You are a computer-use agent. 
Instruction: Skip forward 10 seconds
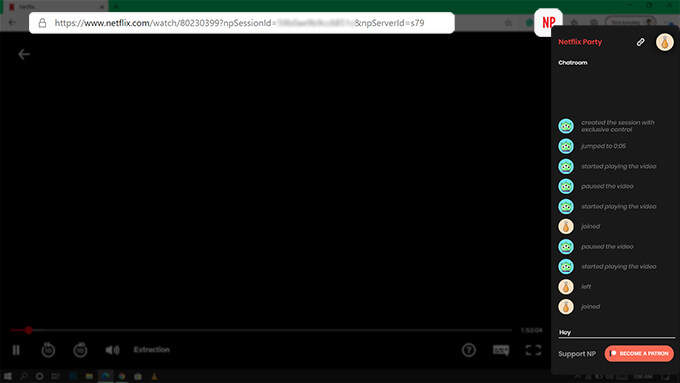point(80,350)
